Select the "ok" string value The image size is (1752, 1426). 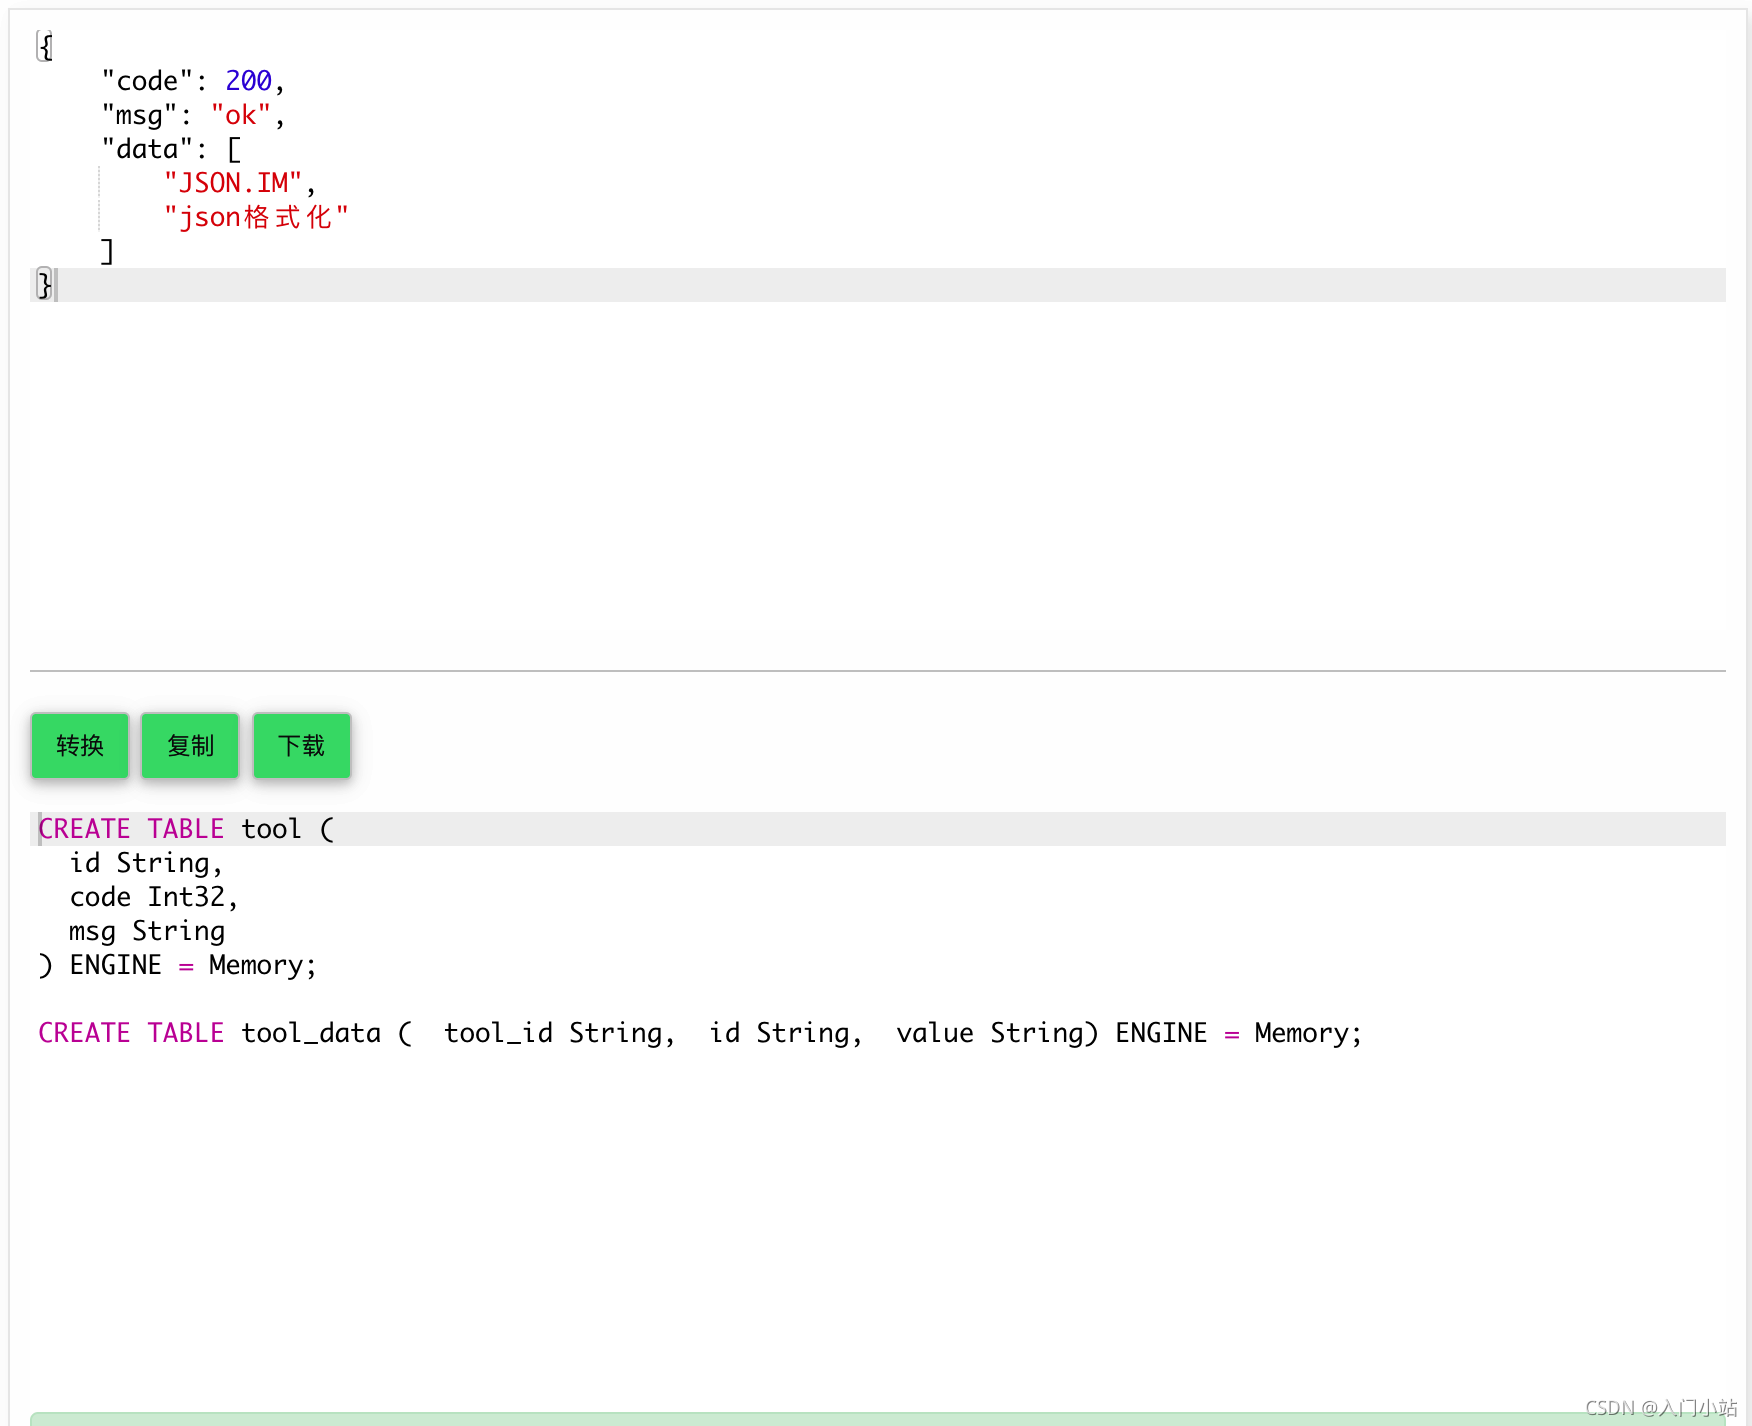(x=240, y=115)
